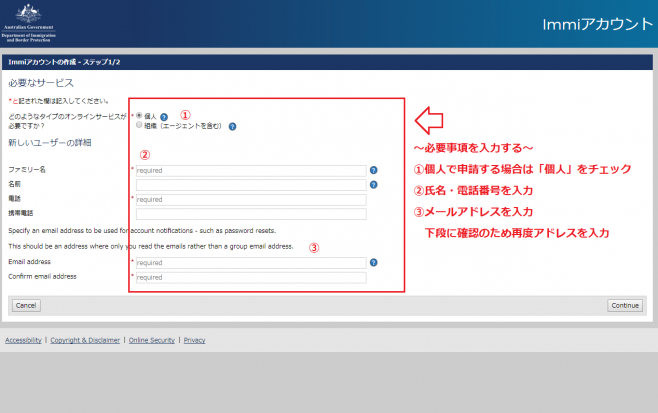This screenshot has width=658, height=413.
Task: Open help for Email address field
Action: coord(373,263)
